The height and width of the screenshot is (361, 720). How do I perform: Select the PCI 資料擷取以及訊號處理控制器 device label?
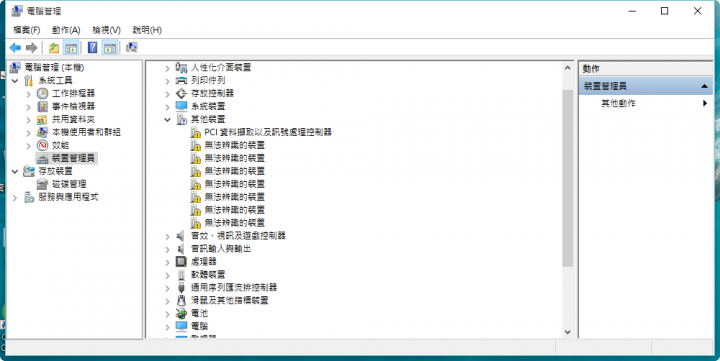[268, 132]
